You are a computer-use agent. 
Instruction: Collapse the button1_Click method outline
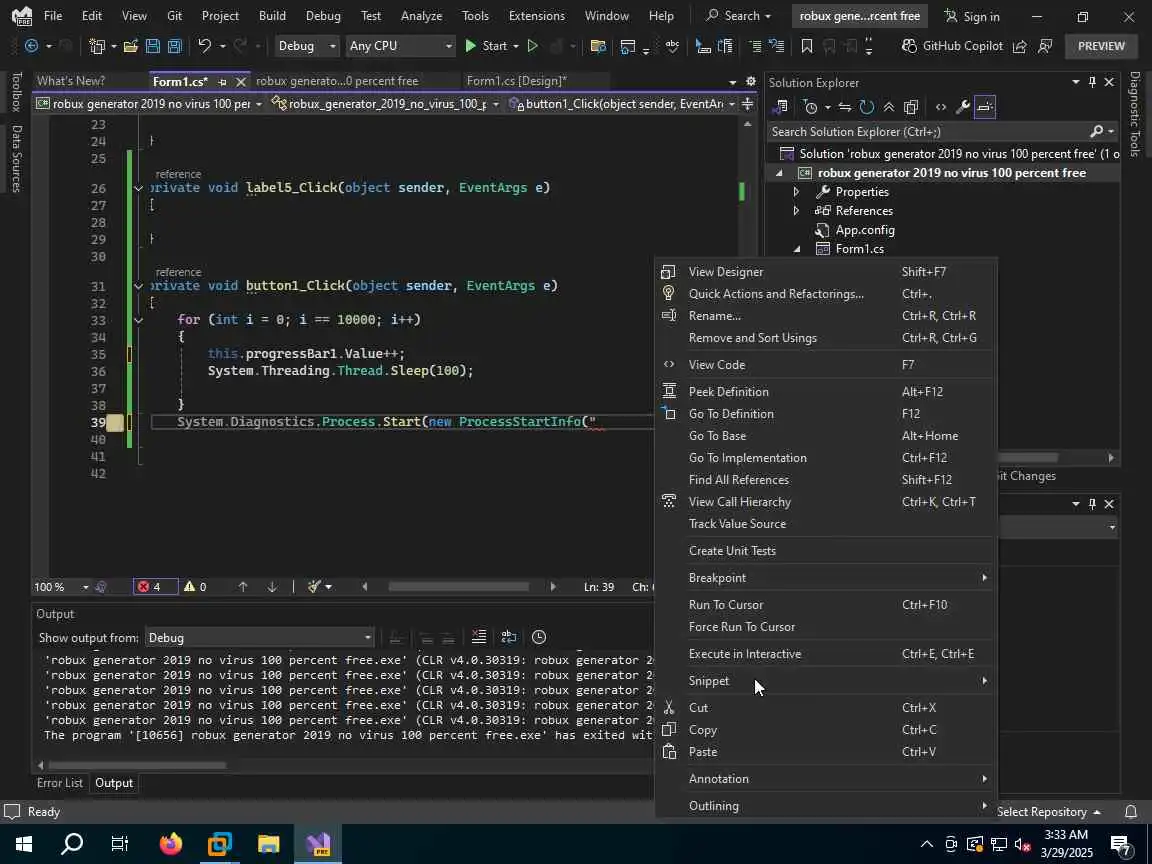(x=138, y=286)
